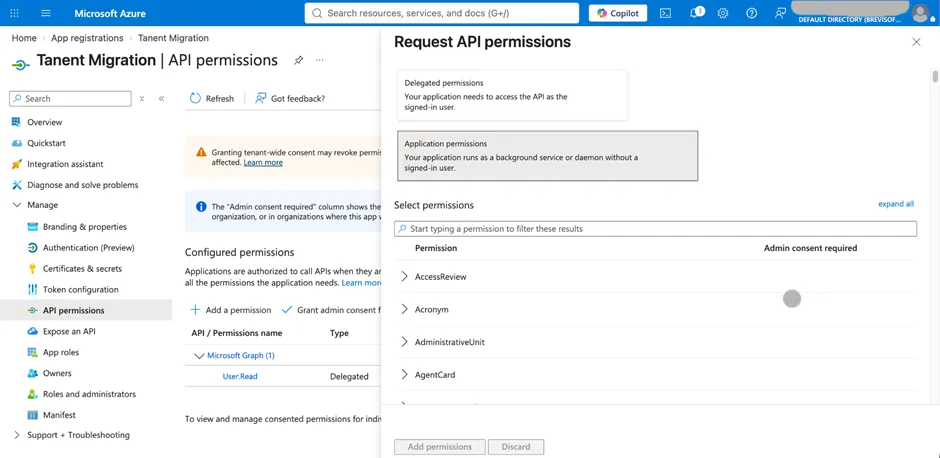Go to App registrations breadcrumb
The image size is (940, 458).
tap(87, 38)
